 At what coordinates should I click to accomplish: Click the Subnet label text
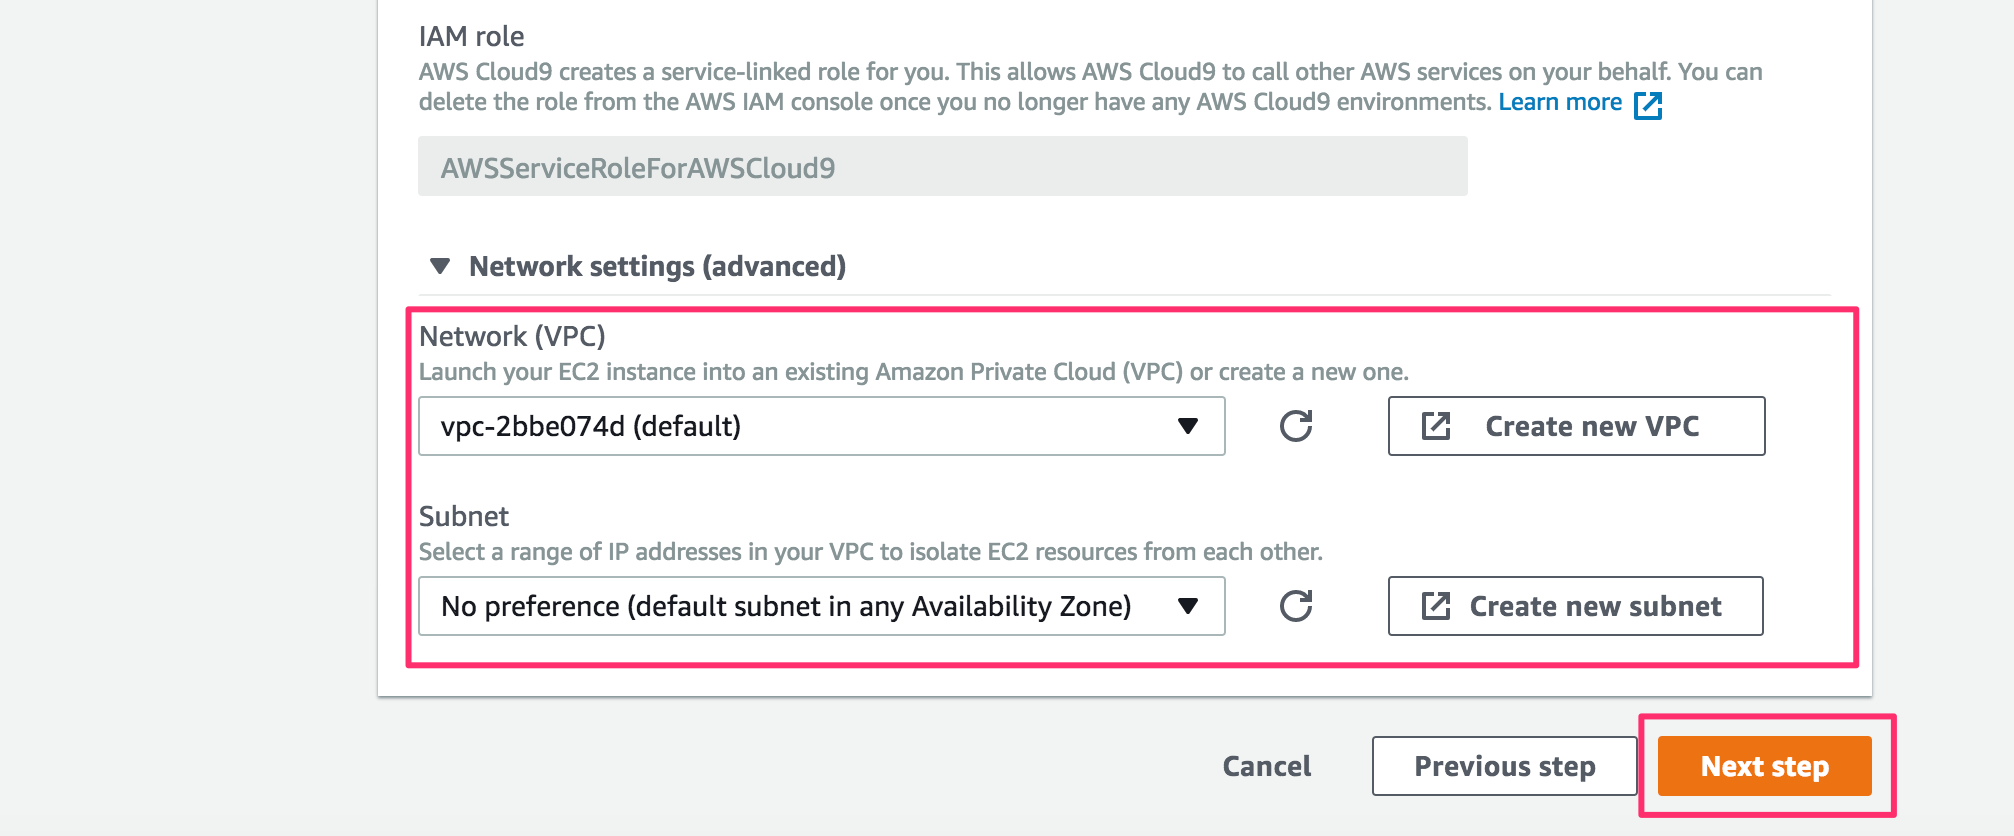(464, 516)
